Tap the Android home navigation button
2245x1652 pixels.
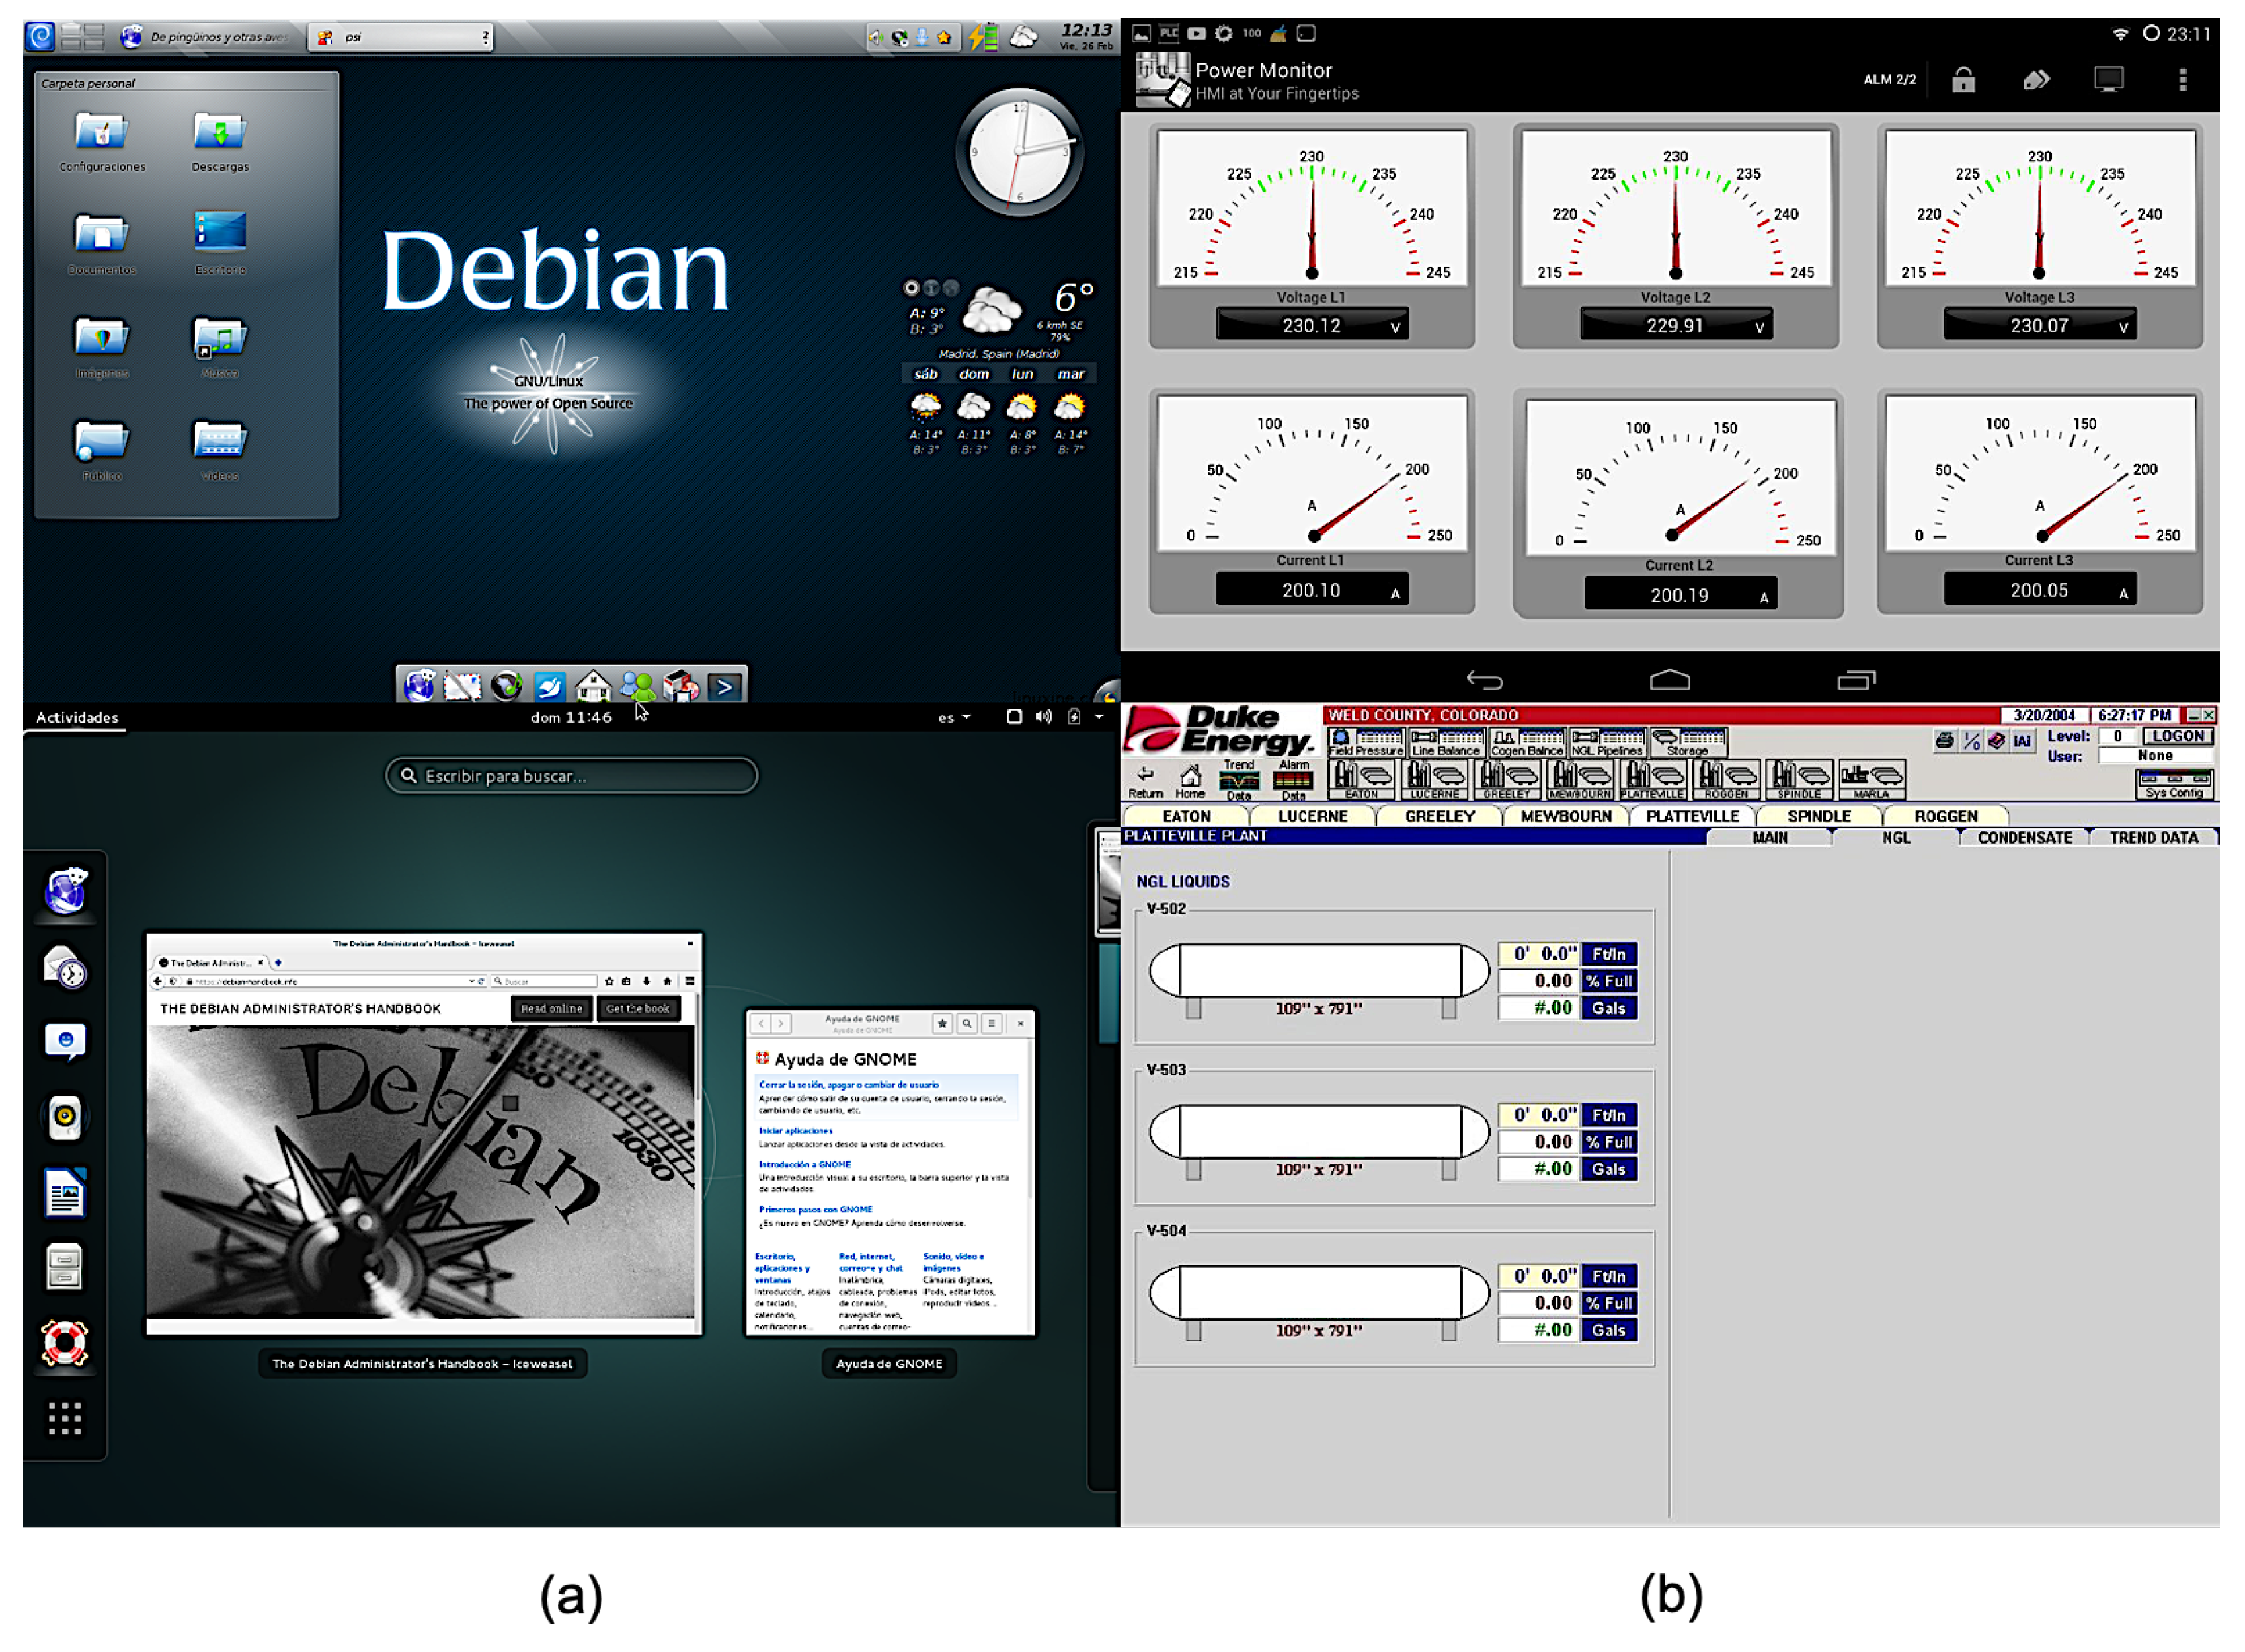1669,680
